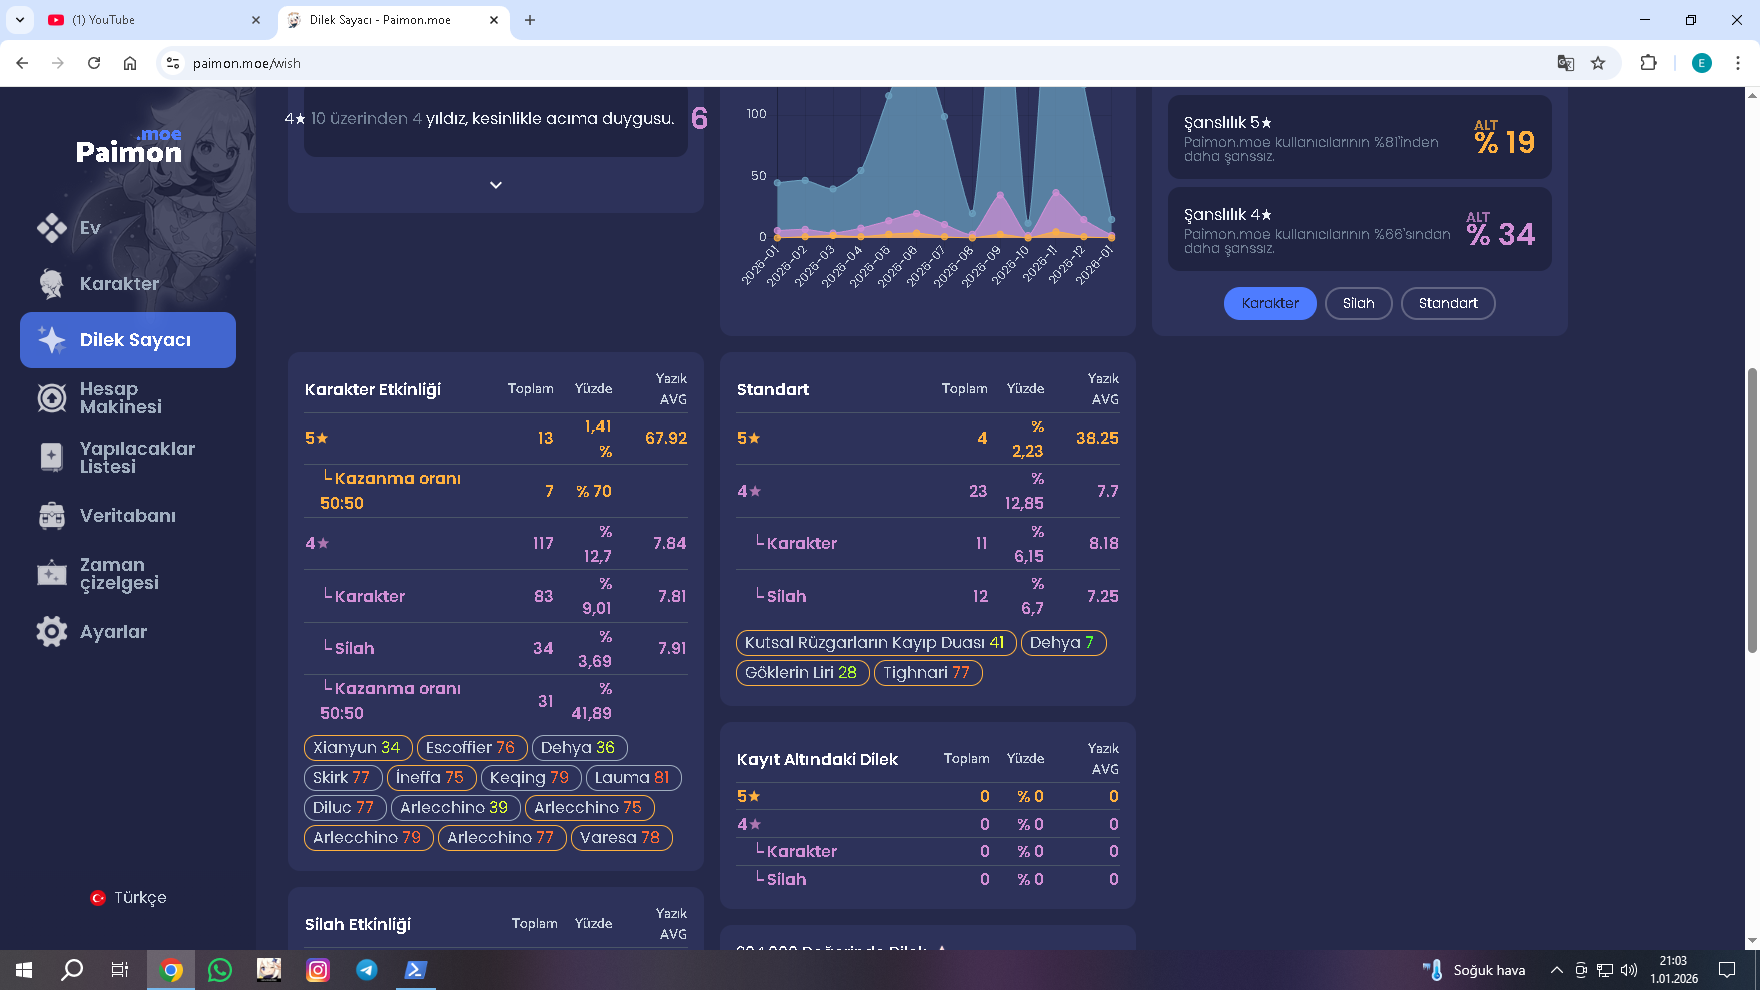This screenshot has height=990, width=1760.
Task: Open Telegram from the taskbar
Action: (367, 970)
